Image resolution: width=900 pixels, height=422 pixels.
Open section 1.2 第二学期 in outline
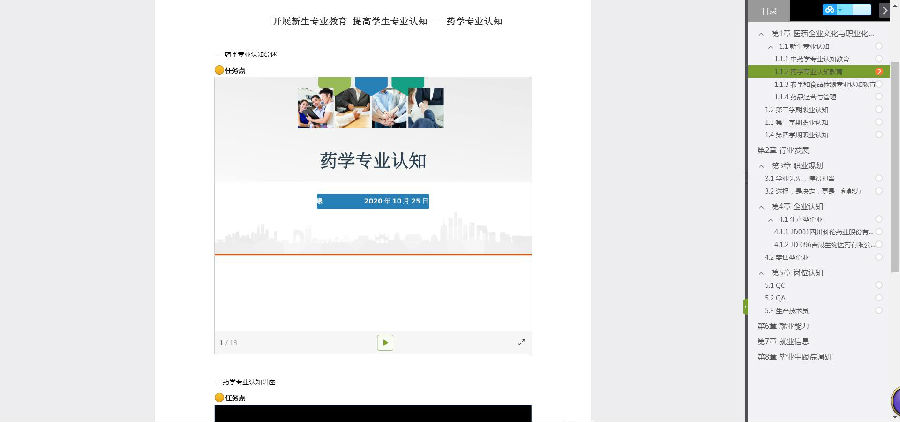coord(797,110)
